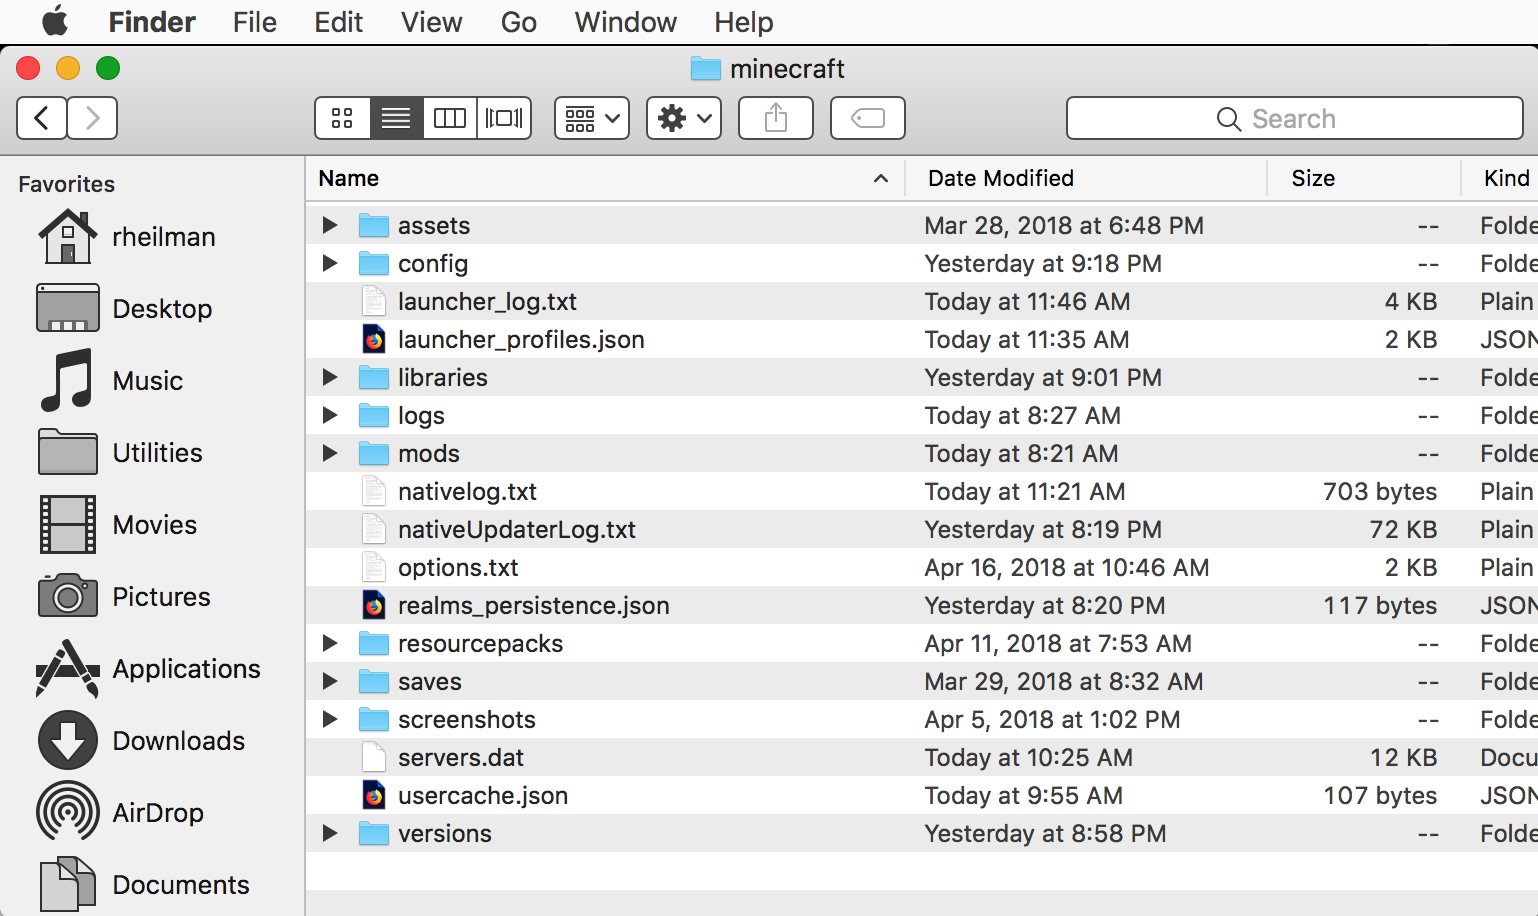
Task: Open the Go menu
Action: click(519, 22)
